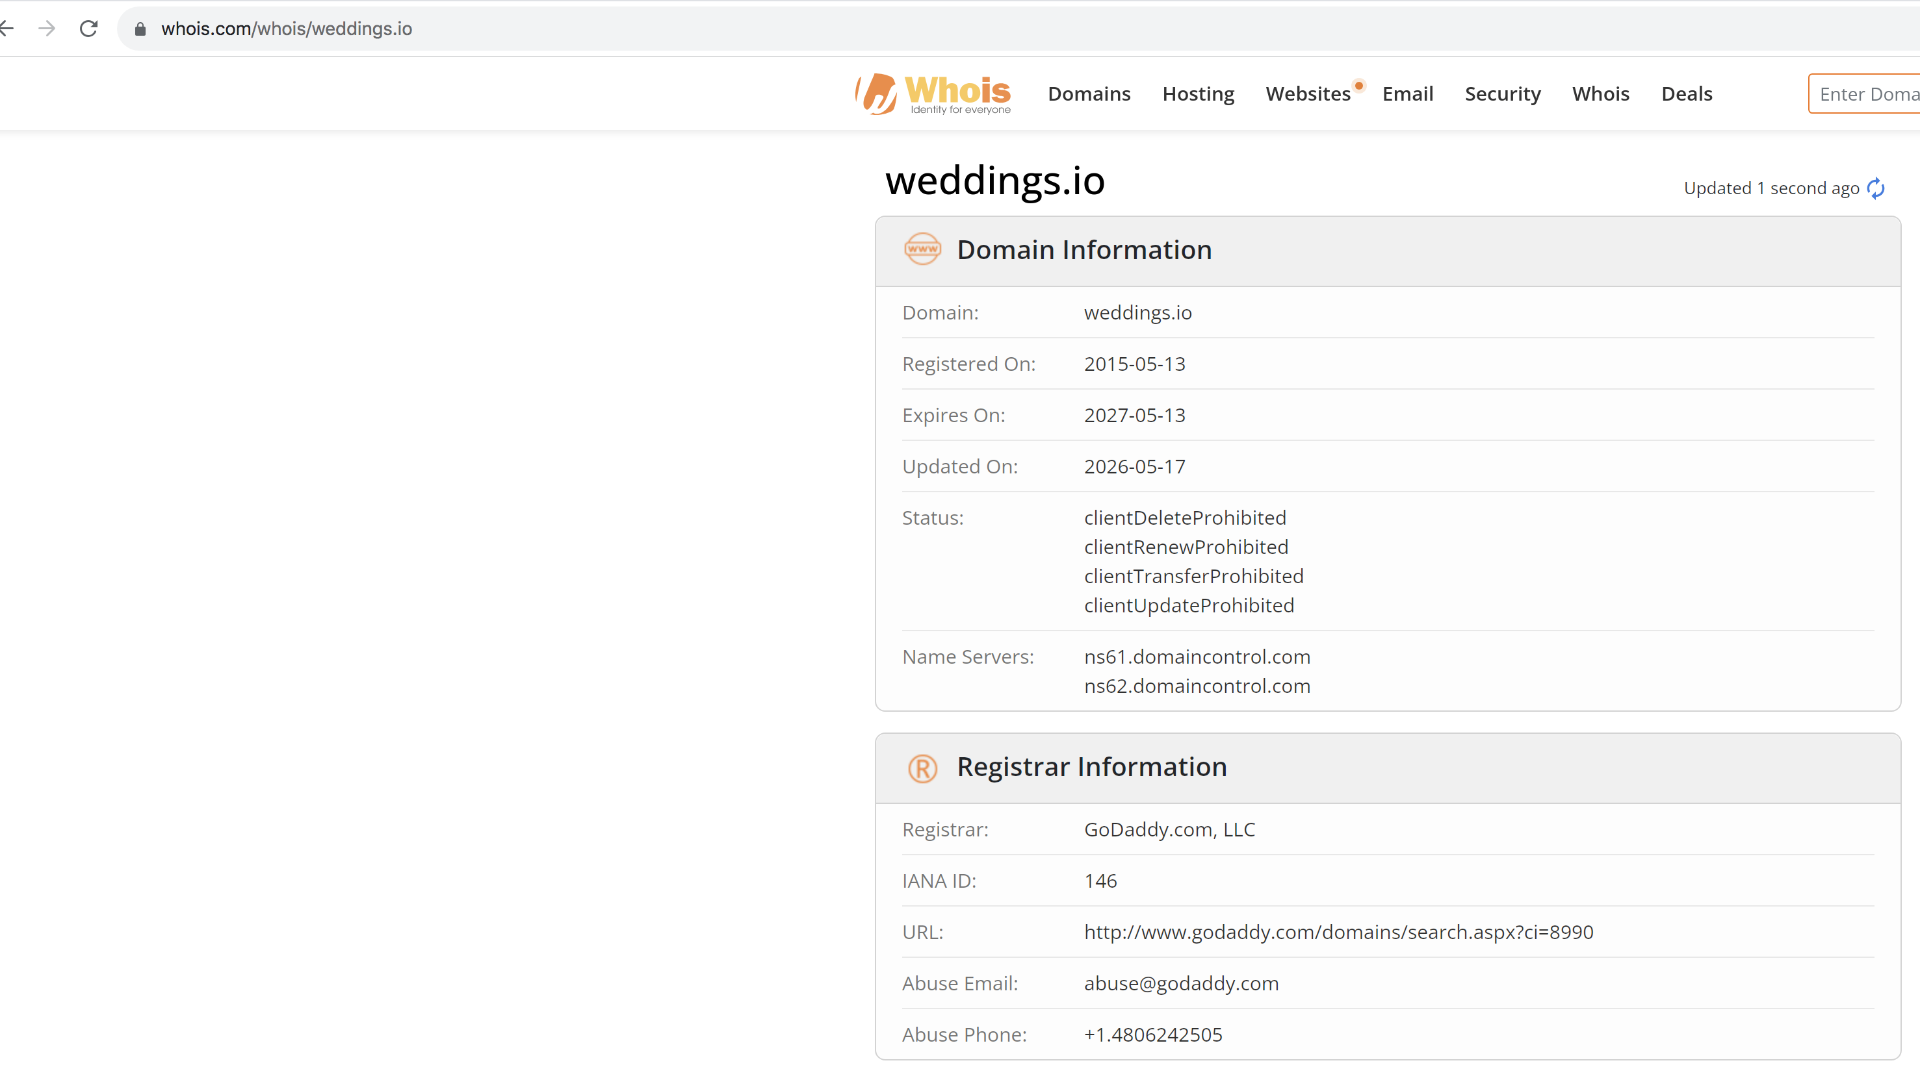Image resolution: width=1920 pixels, height=1078 pixels.
Task: Click the clientTransferProhibited status
Action: 1194,576
